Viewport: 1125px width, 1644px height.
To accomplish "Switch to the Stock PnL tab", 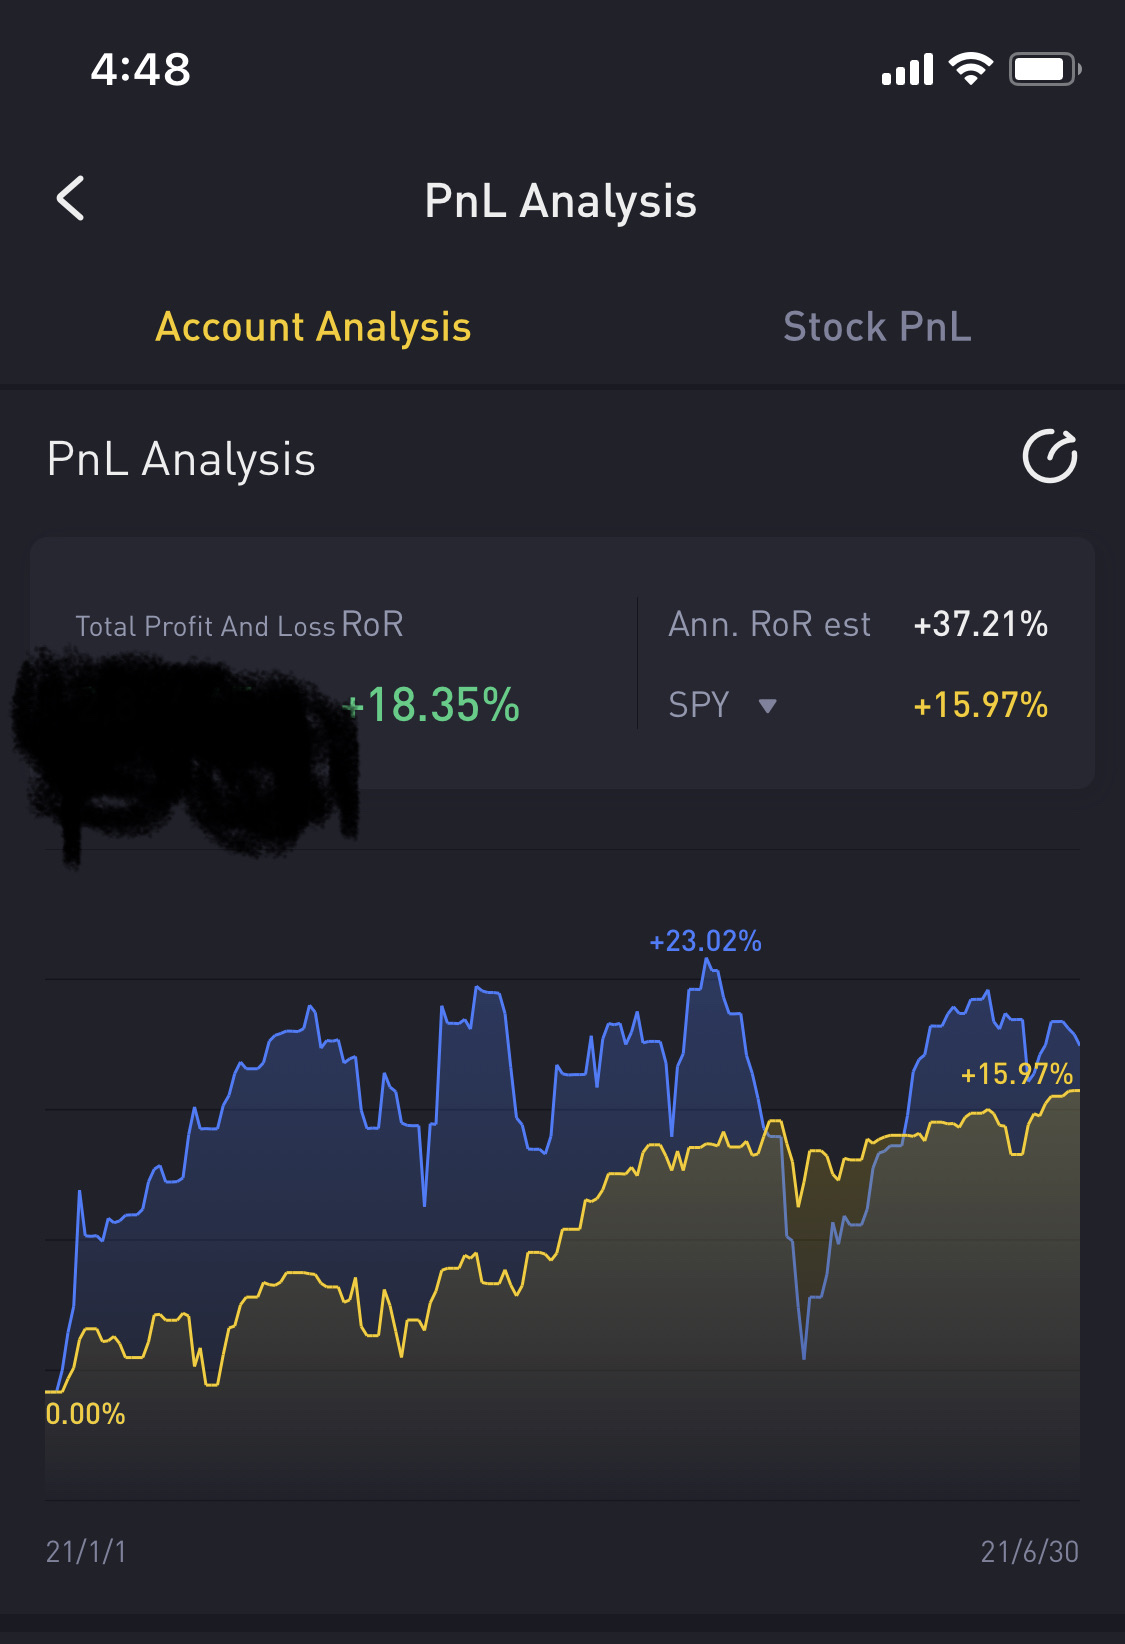I will click(877, 327).
